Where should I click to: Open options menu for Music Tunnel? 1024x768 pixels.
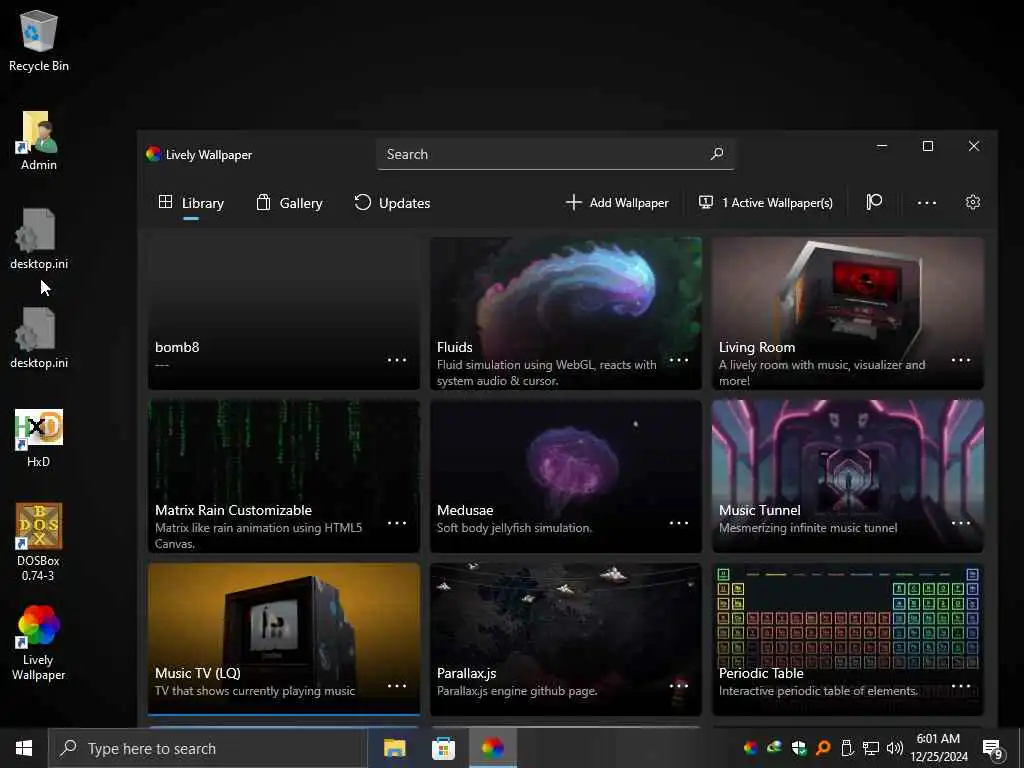point(961,523)
